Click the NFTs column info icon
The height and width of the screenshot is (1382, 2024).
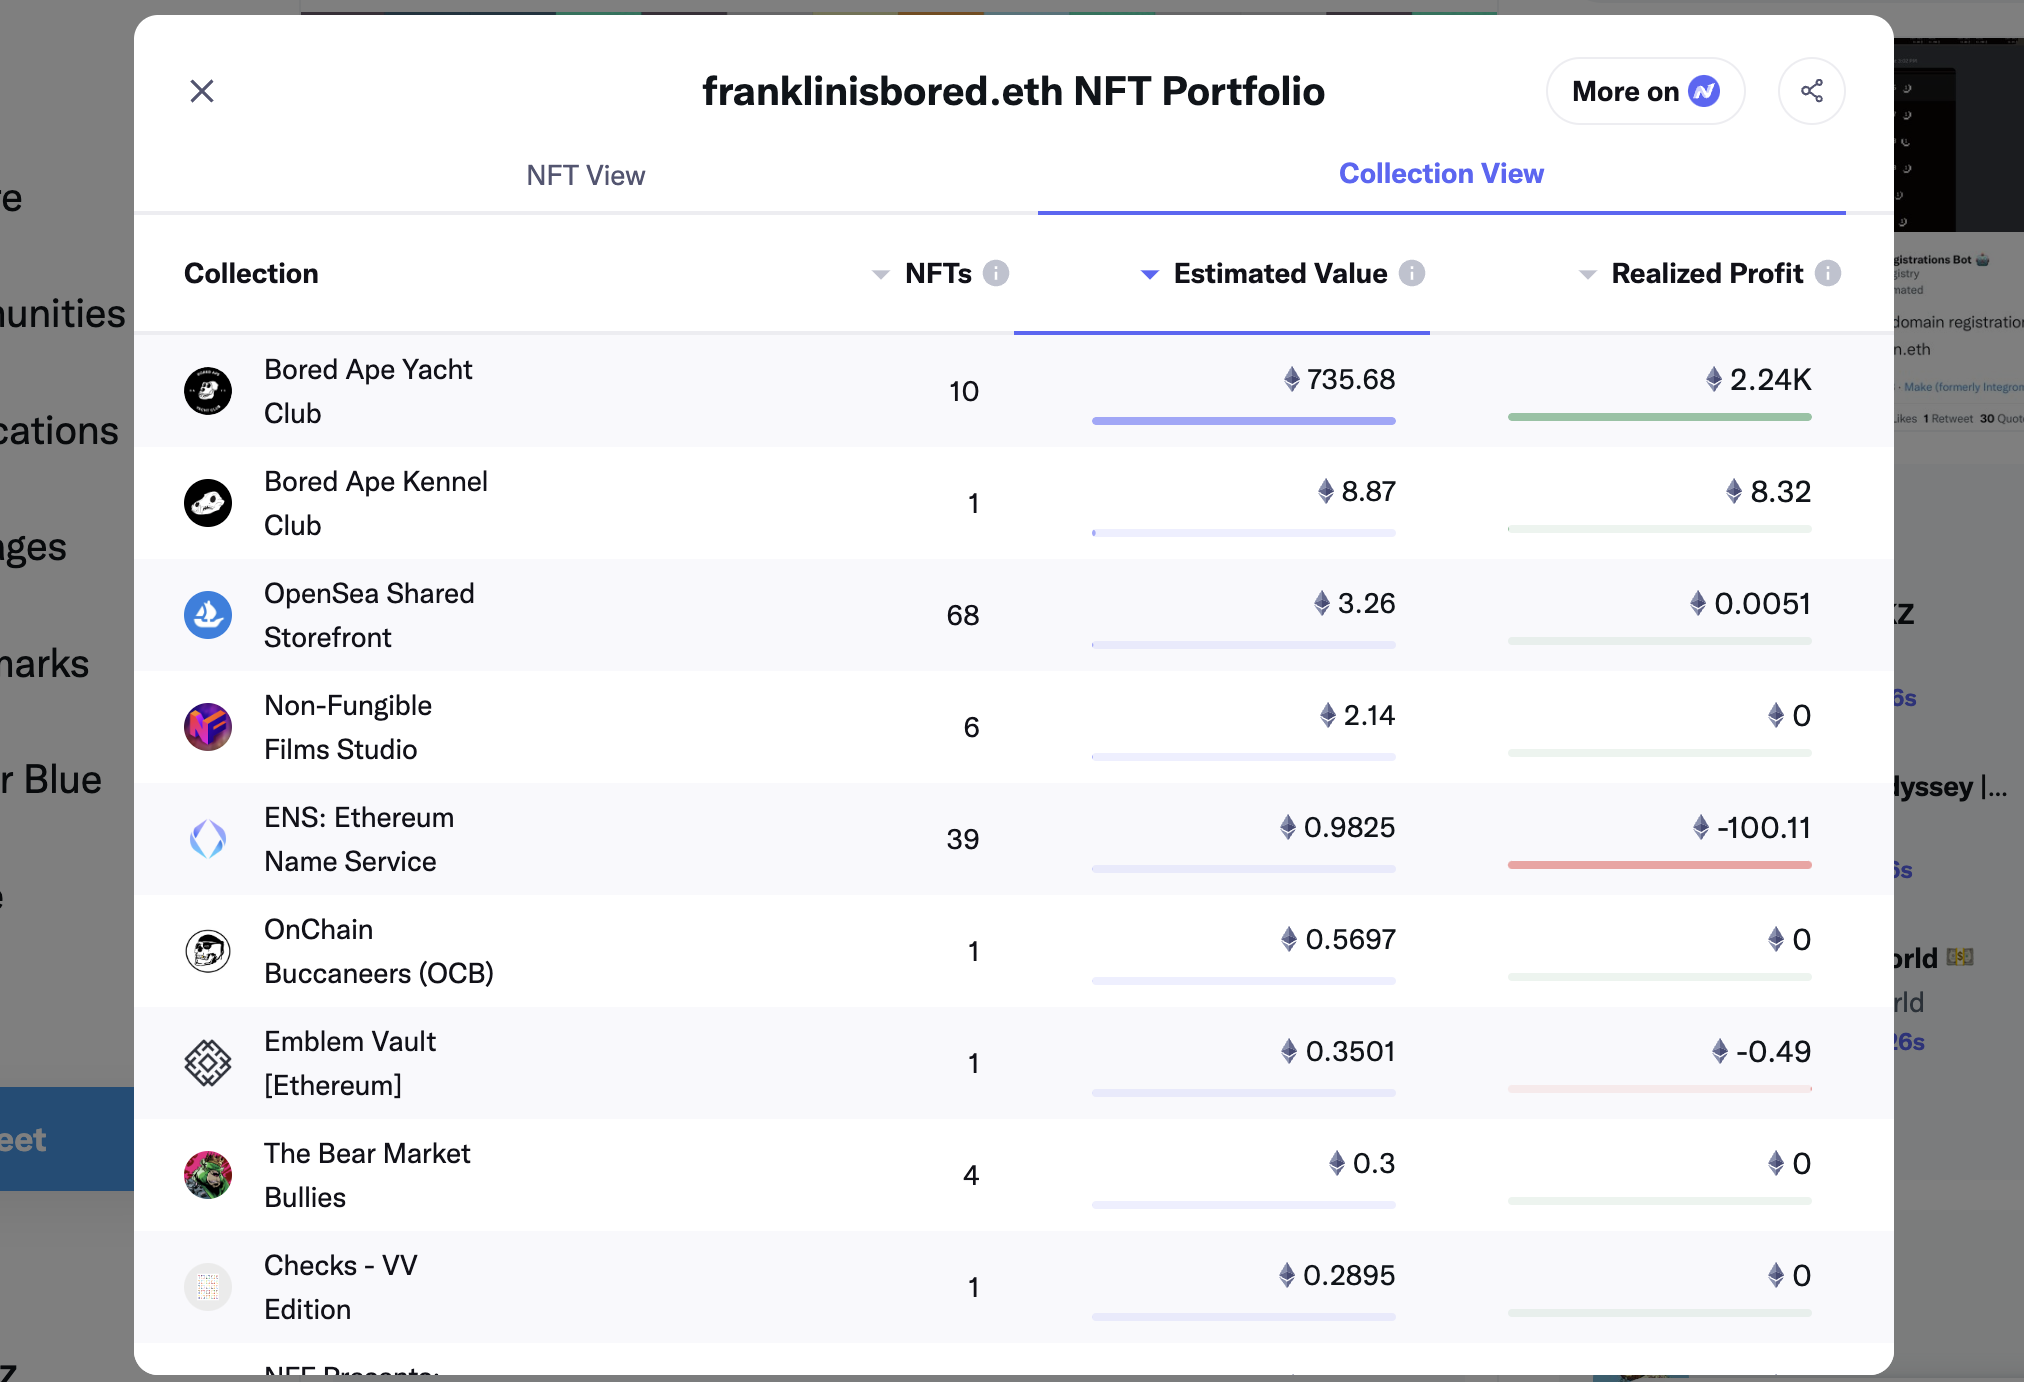click(x=995, y=273)
